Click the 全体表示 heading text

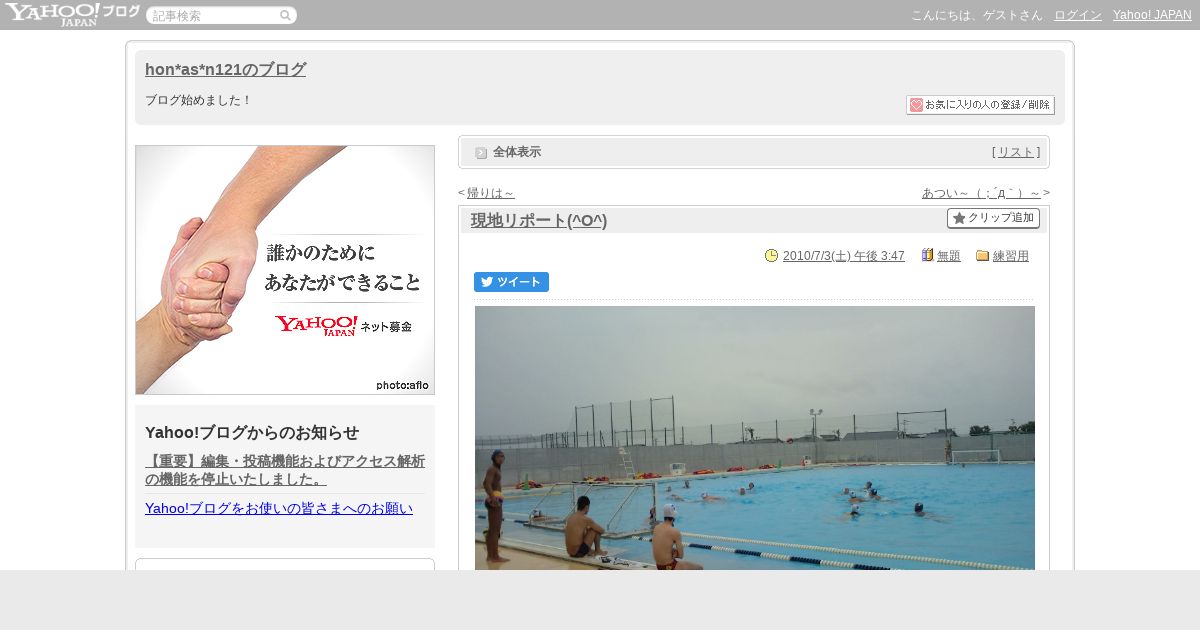[517, 152]
